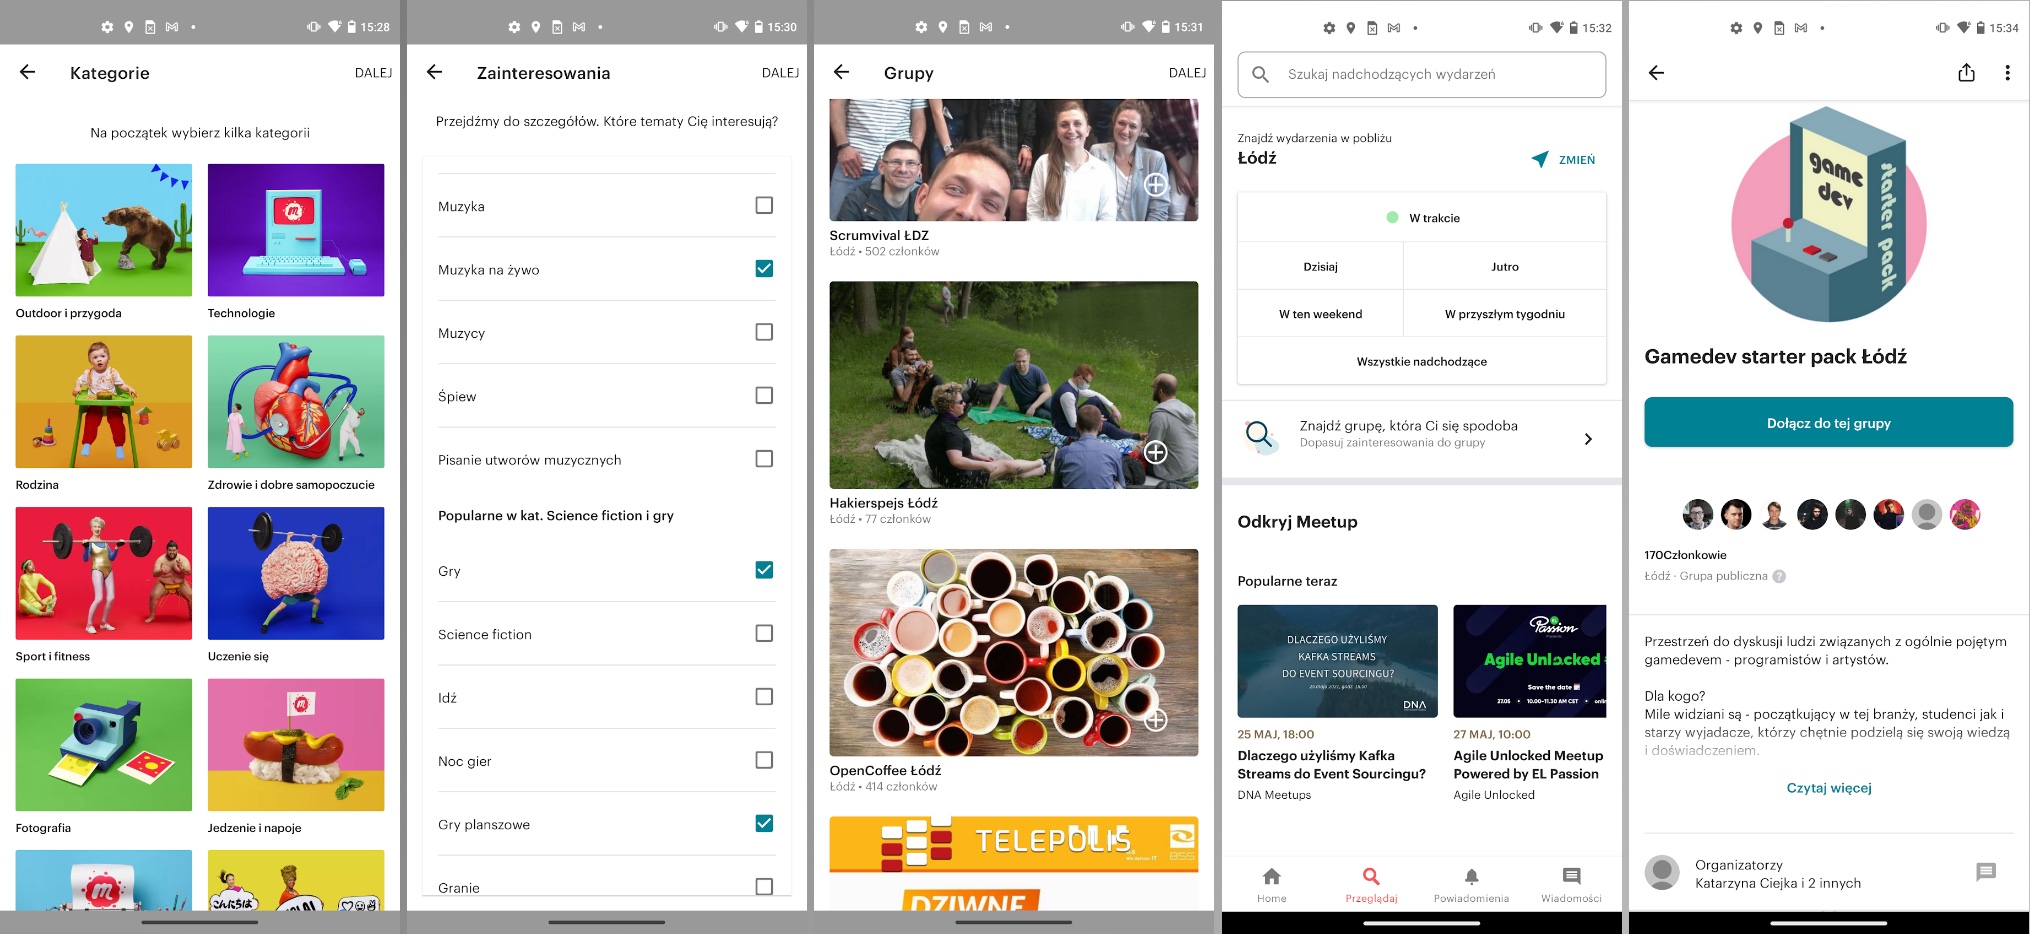Tap DALEJ on the Kategorie screen
The width and height of the screenshot is (2030, 934).
(373, 73)
